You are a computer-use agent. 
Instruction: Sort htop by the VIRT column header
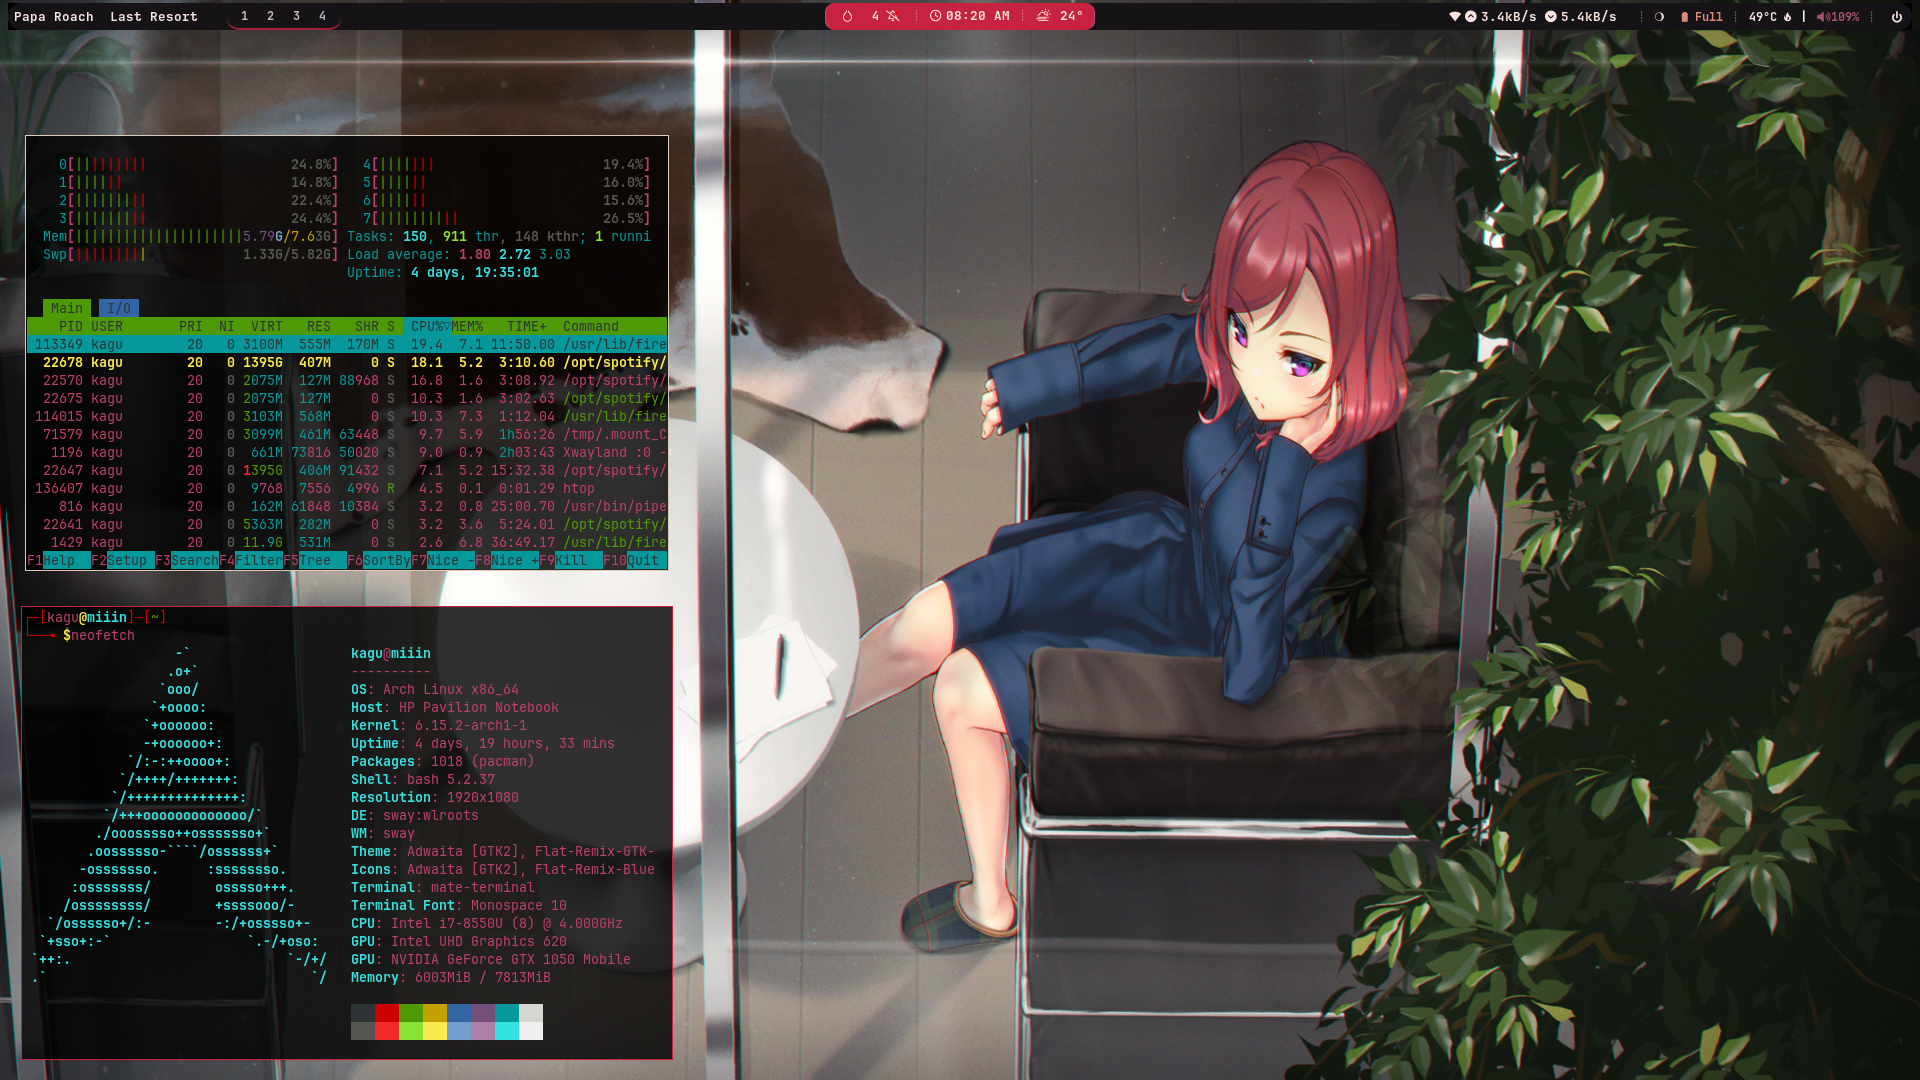point(267,326)
